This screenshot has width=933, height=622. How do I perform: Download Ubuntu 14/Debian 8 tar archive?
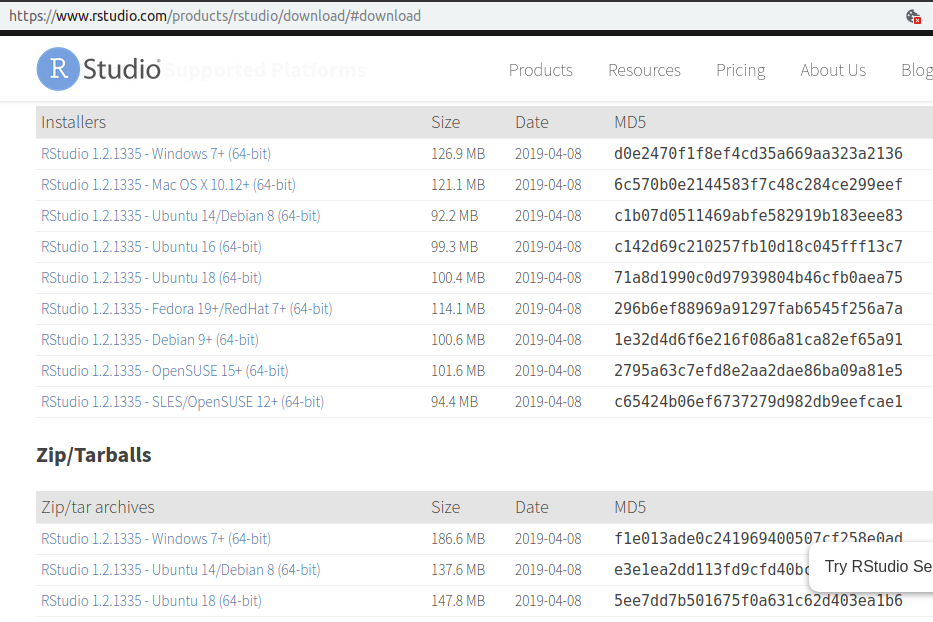(180, 570)
